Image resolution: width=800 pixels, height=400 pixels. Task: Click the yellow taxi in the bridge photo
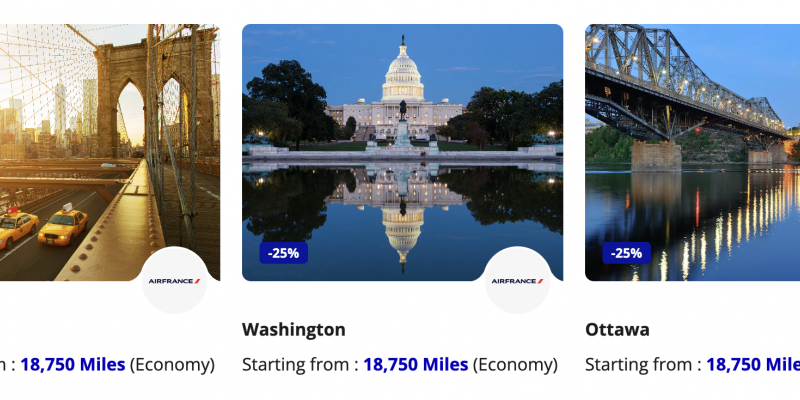click(62, 225)
